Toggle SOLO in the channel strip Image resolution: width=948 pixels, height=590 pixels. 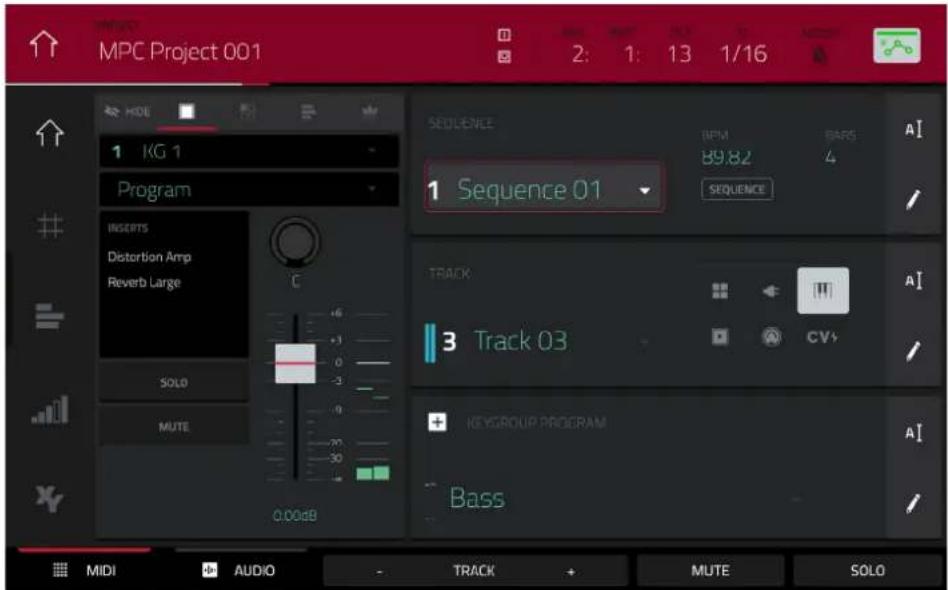point(174,383)
